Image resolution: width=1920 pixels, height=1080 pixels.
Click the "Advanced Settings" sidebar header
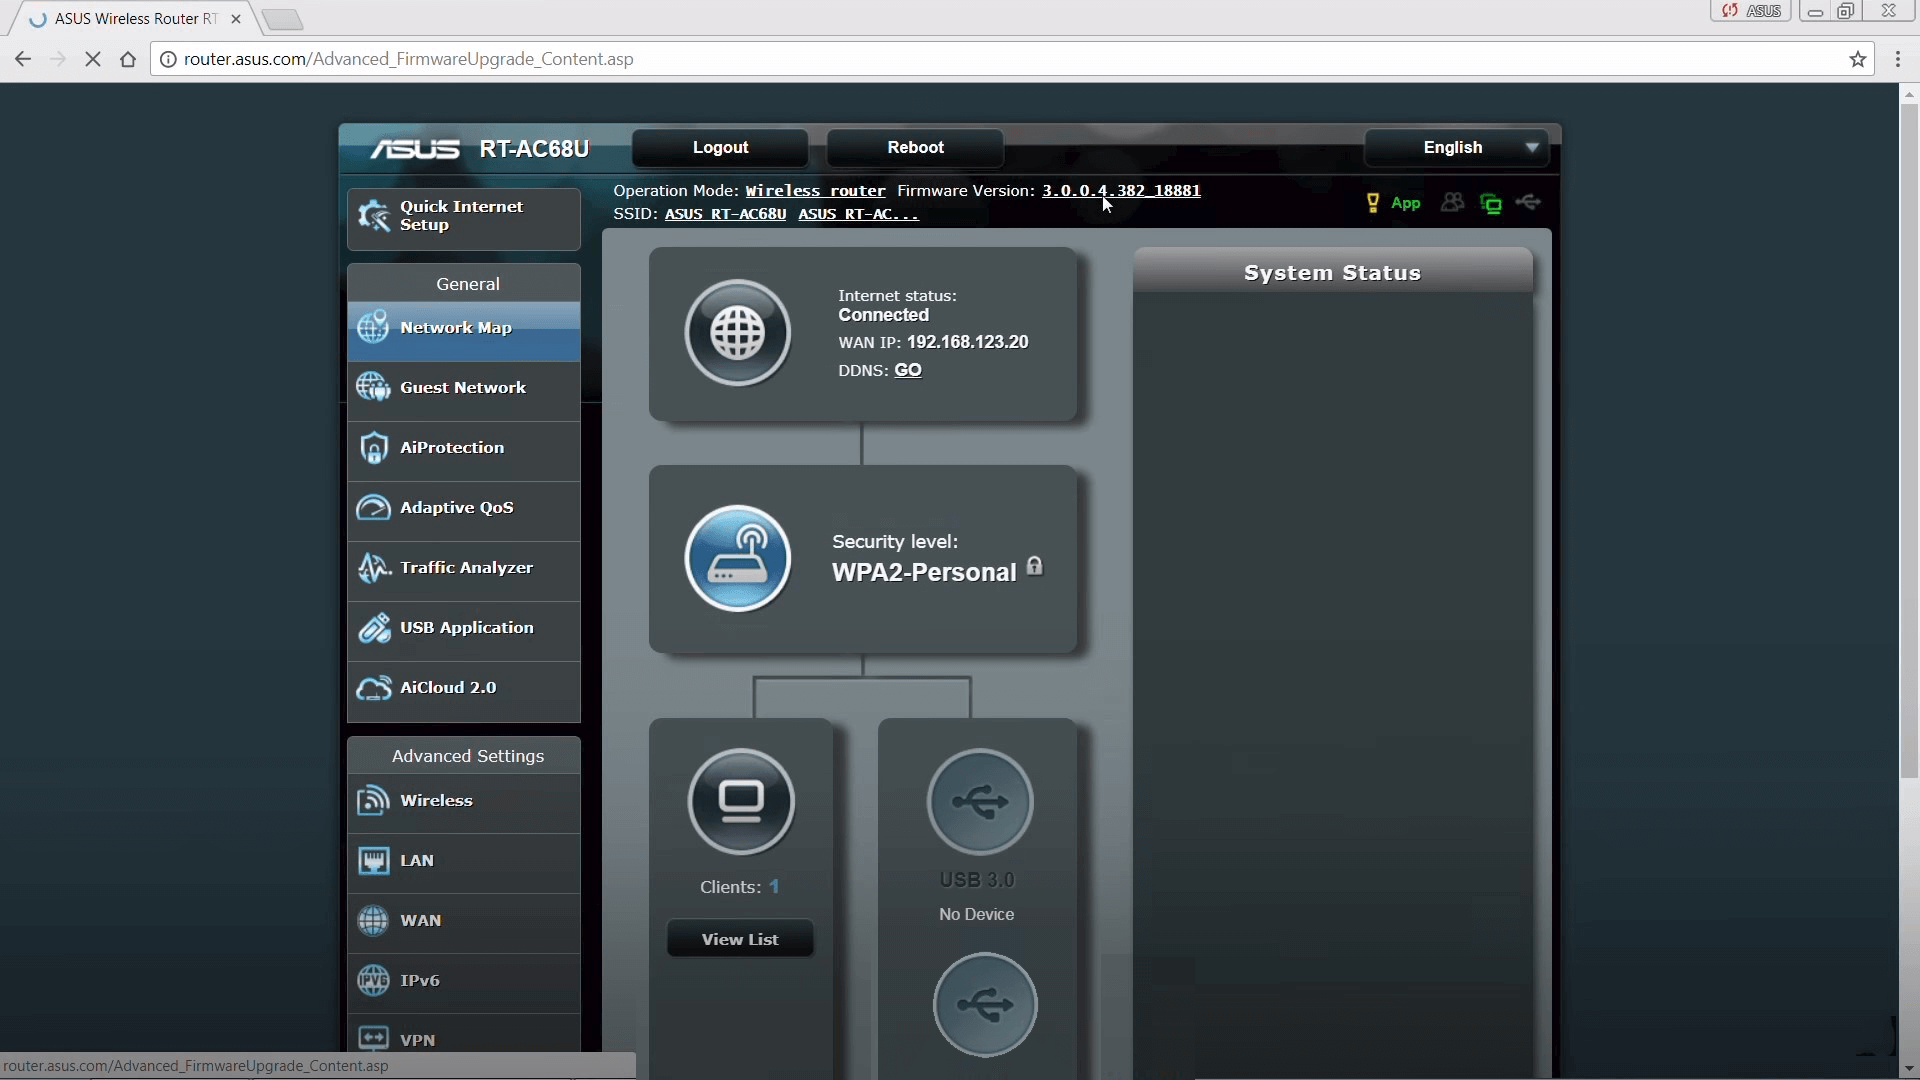click(x=464, y=756)
